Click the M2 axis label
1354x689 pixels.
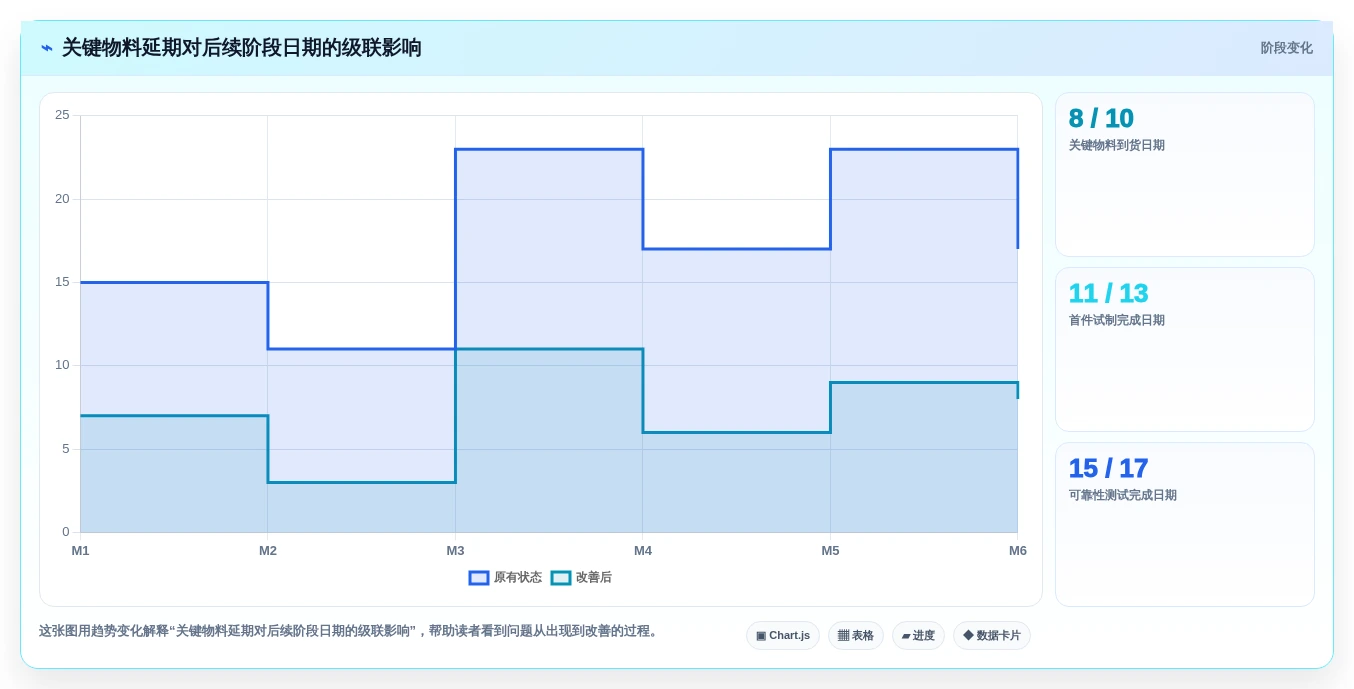(268, 551)
